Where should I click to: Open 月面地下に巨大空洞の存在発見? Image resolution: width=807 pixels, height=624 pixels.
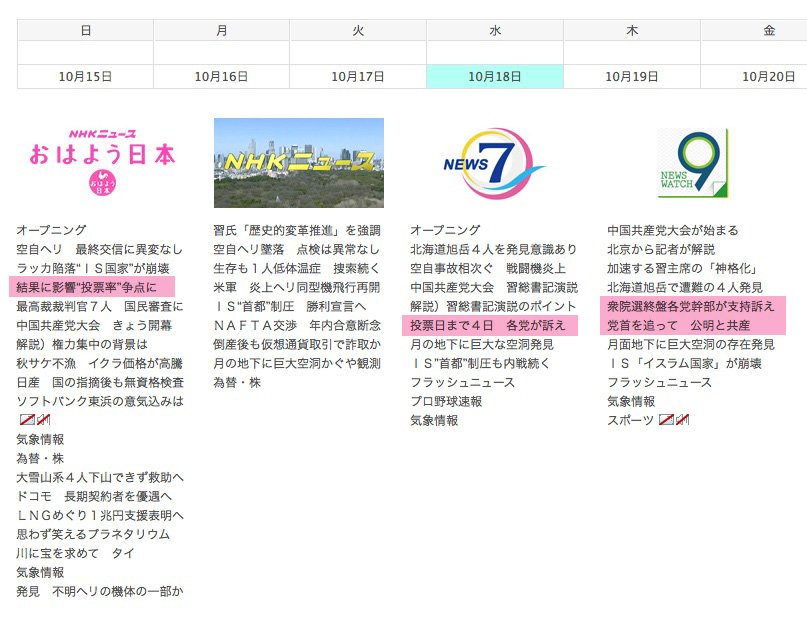point(691,344)
